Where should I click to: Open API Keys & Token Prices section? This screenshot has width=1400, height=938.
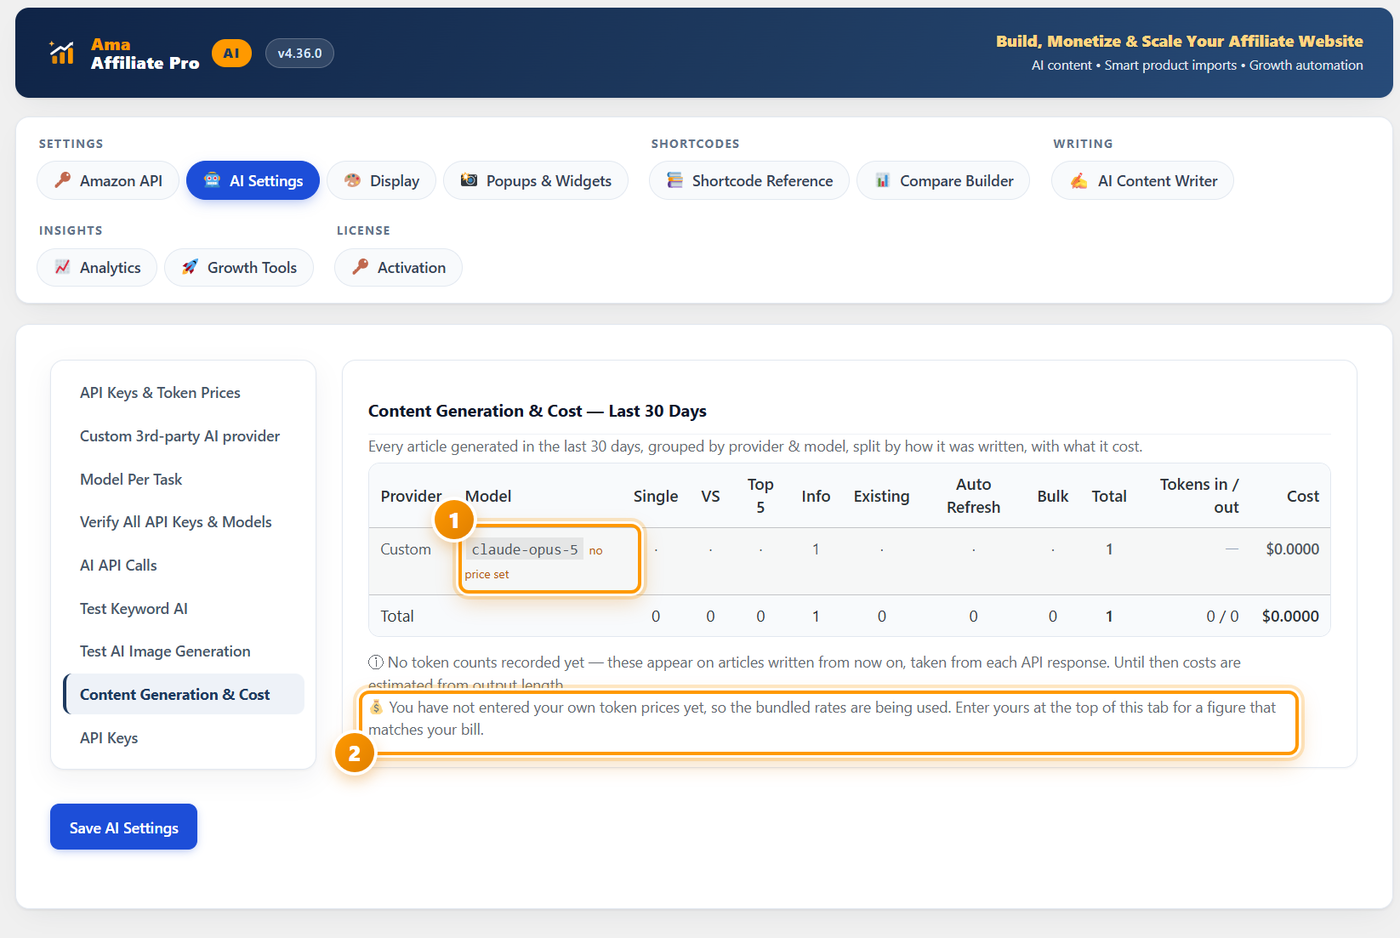coord(183,393)
